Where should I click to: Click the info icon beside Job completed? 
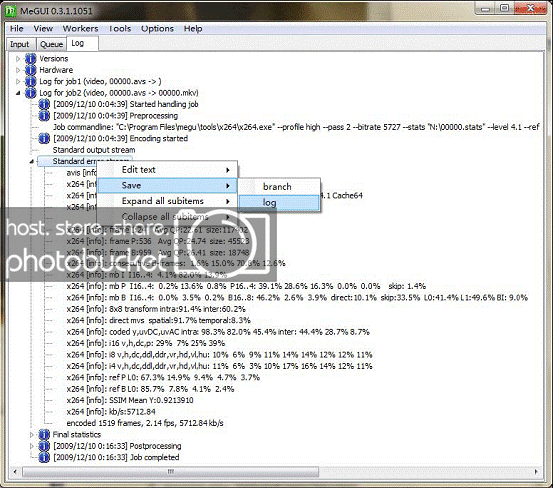pos(44,457)
